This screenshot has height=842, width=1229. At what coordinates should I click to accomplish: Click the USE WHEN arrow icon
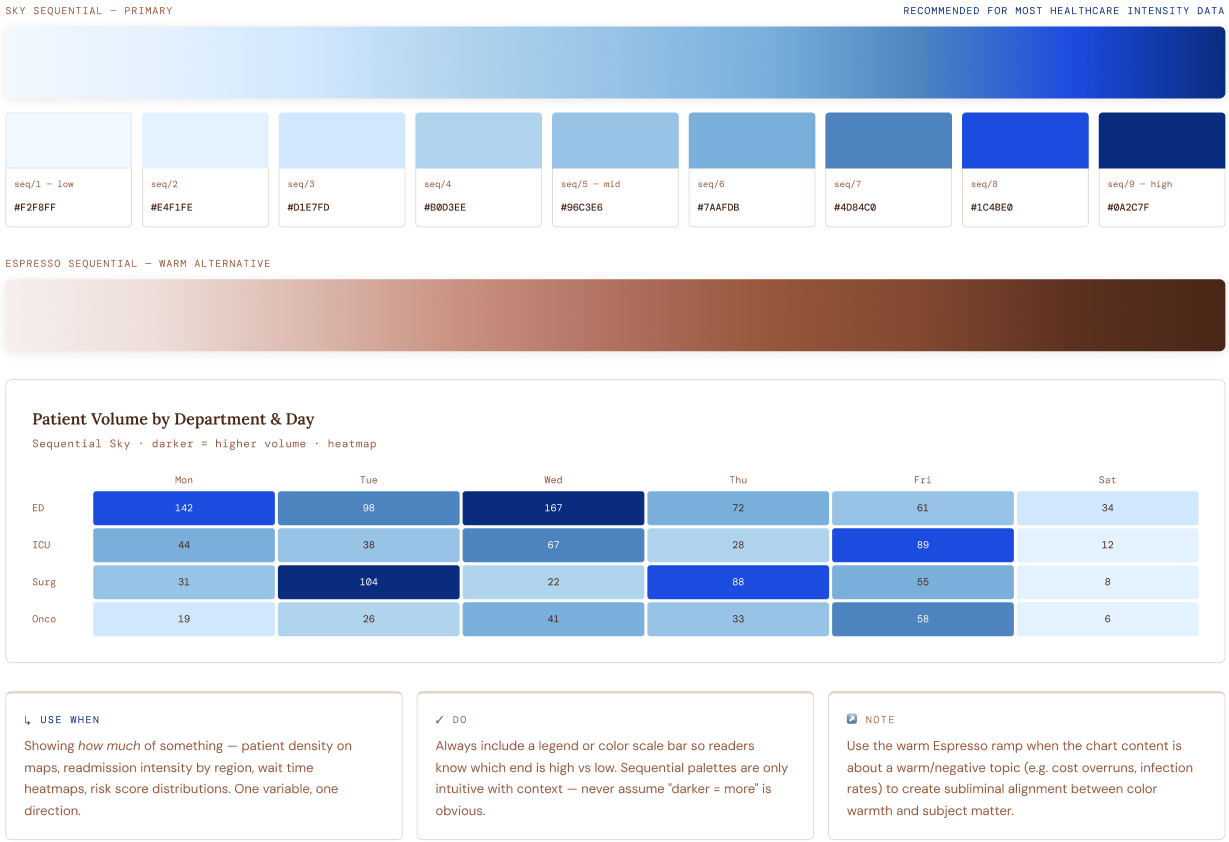pyautogui.click(x=28, y=720)
